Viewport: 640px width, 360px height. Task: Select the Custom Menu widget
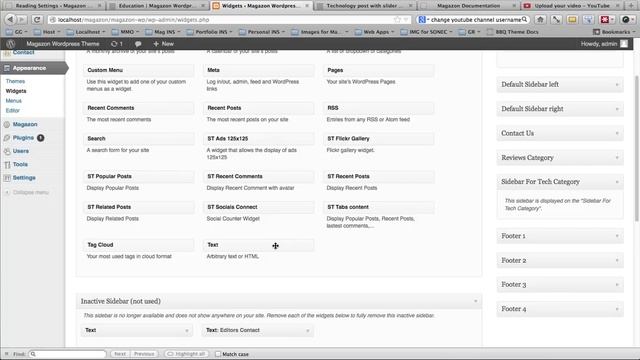click(x=138, y=70)
